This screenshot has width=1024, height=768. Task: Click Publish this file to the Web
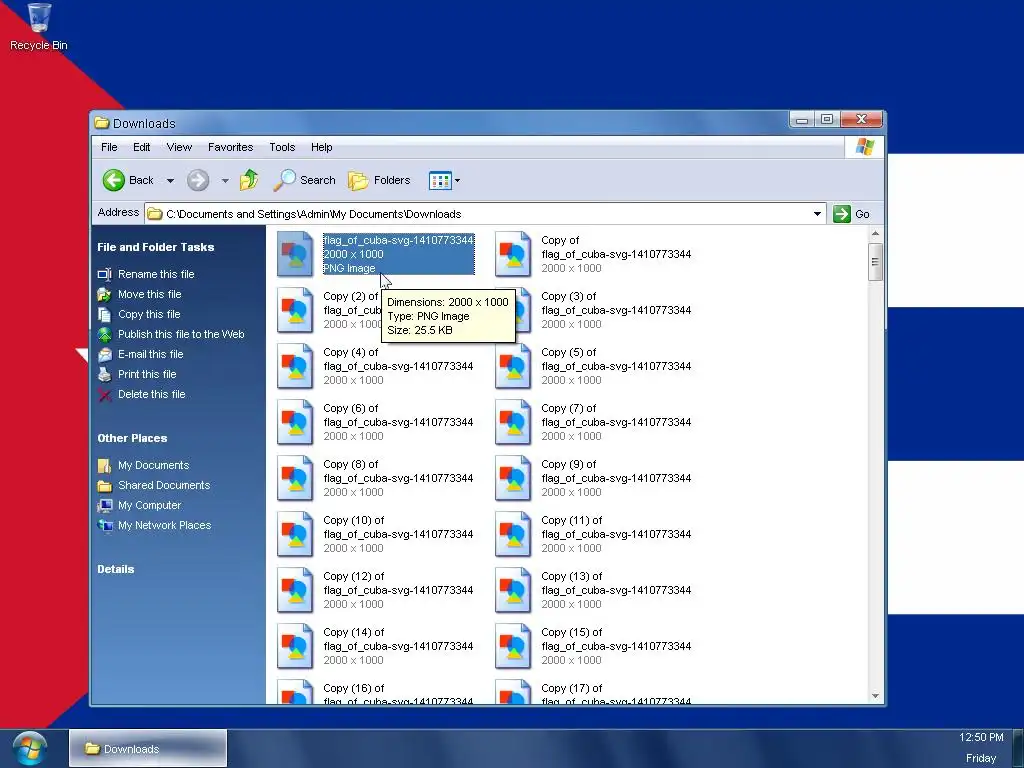(x=181, y=334)
